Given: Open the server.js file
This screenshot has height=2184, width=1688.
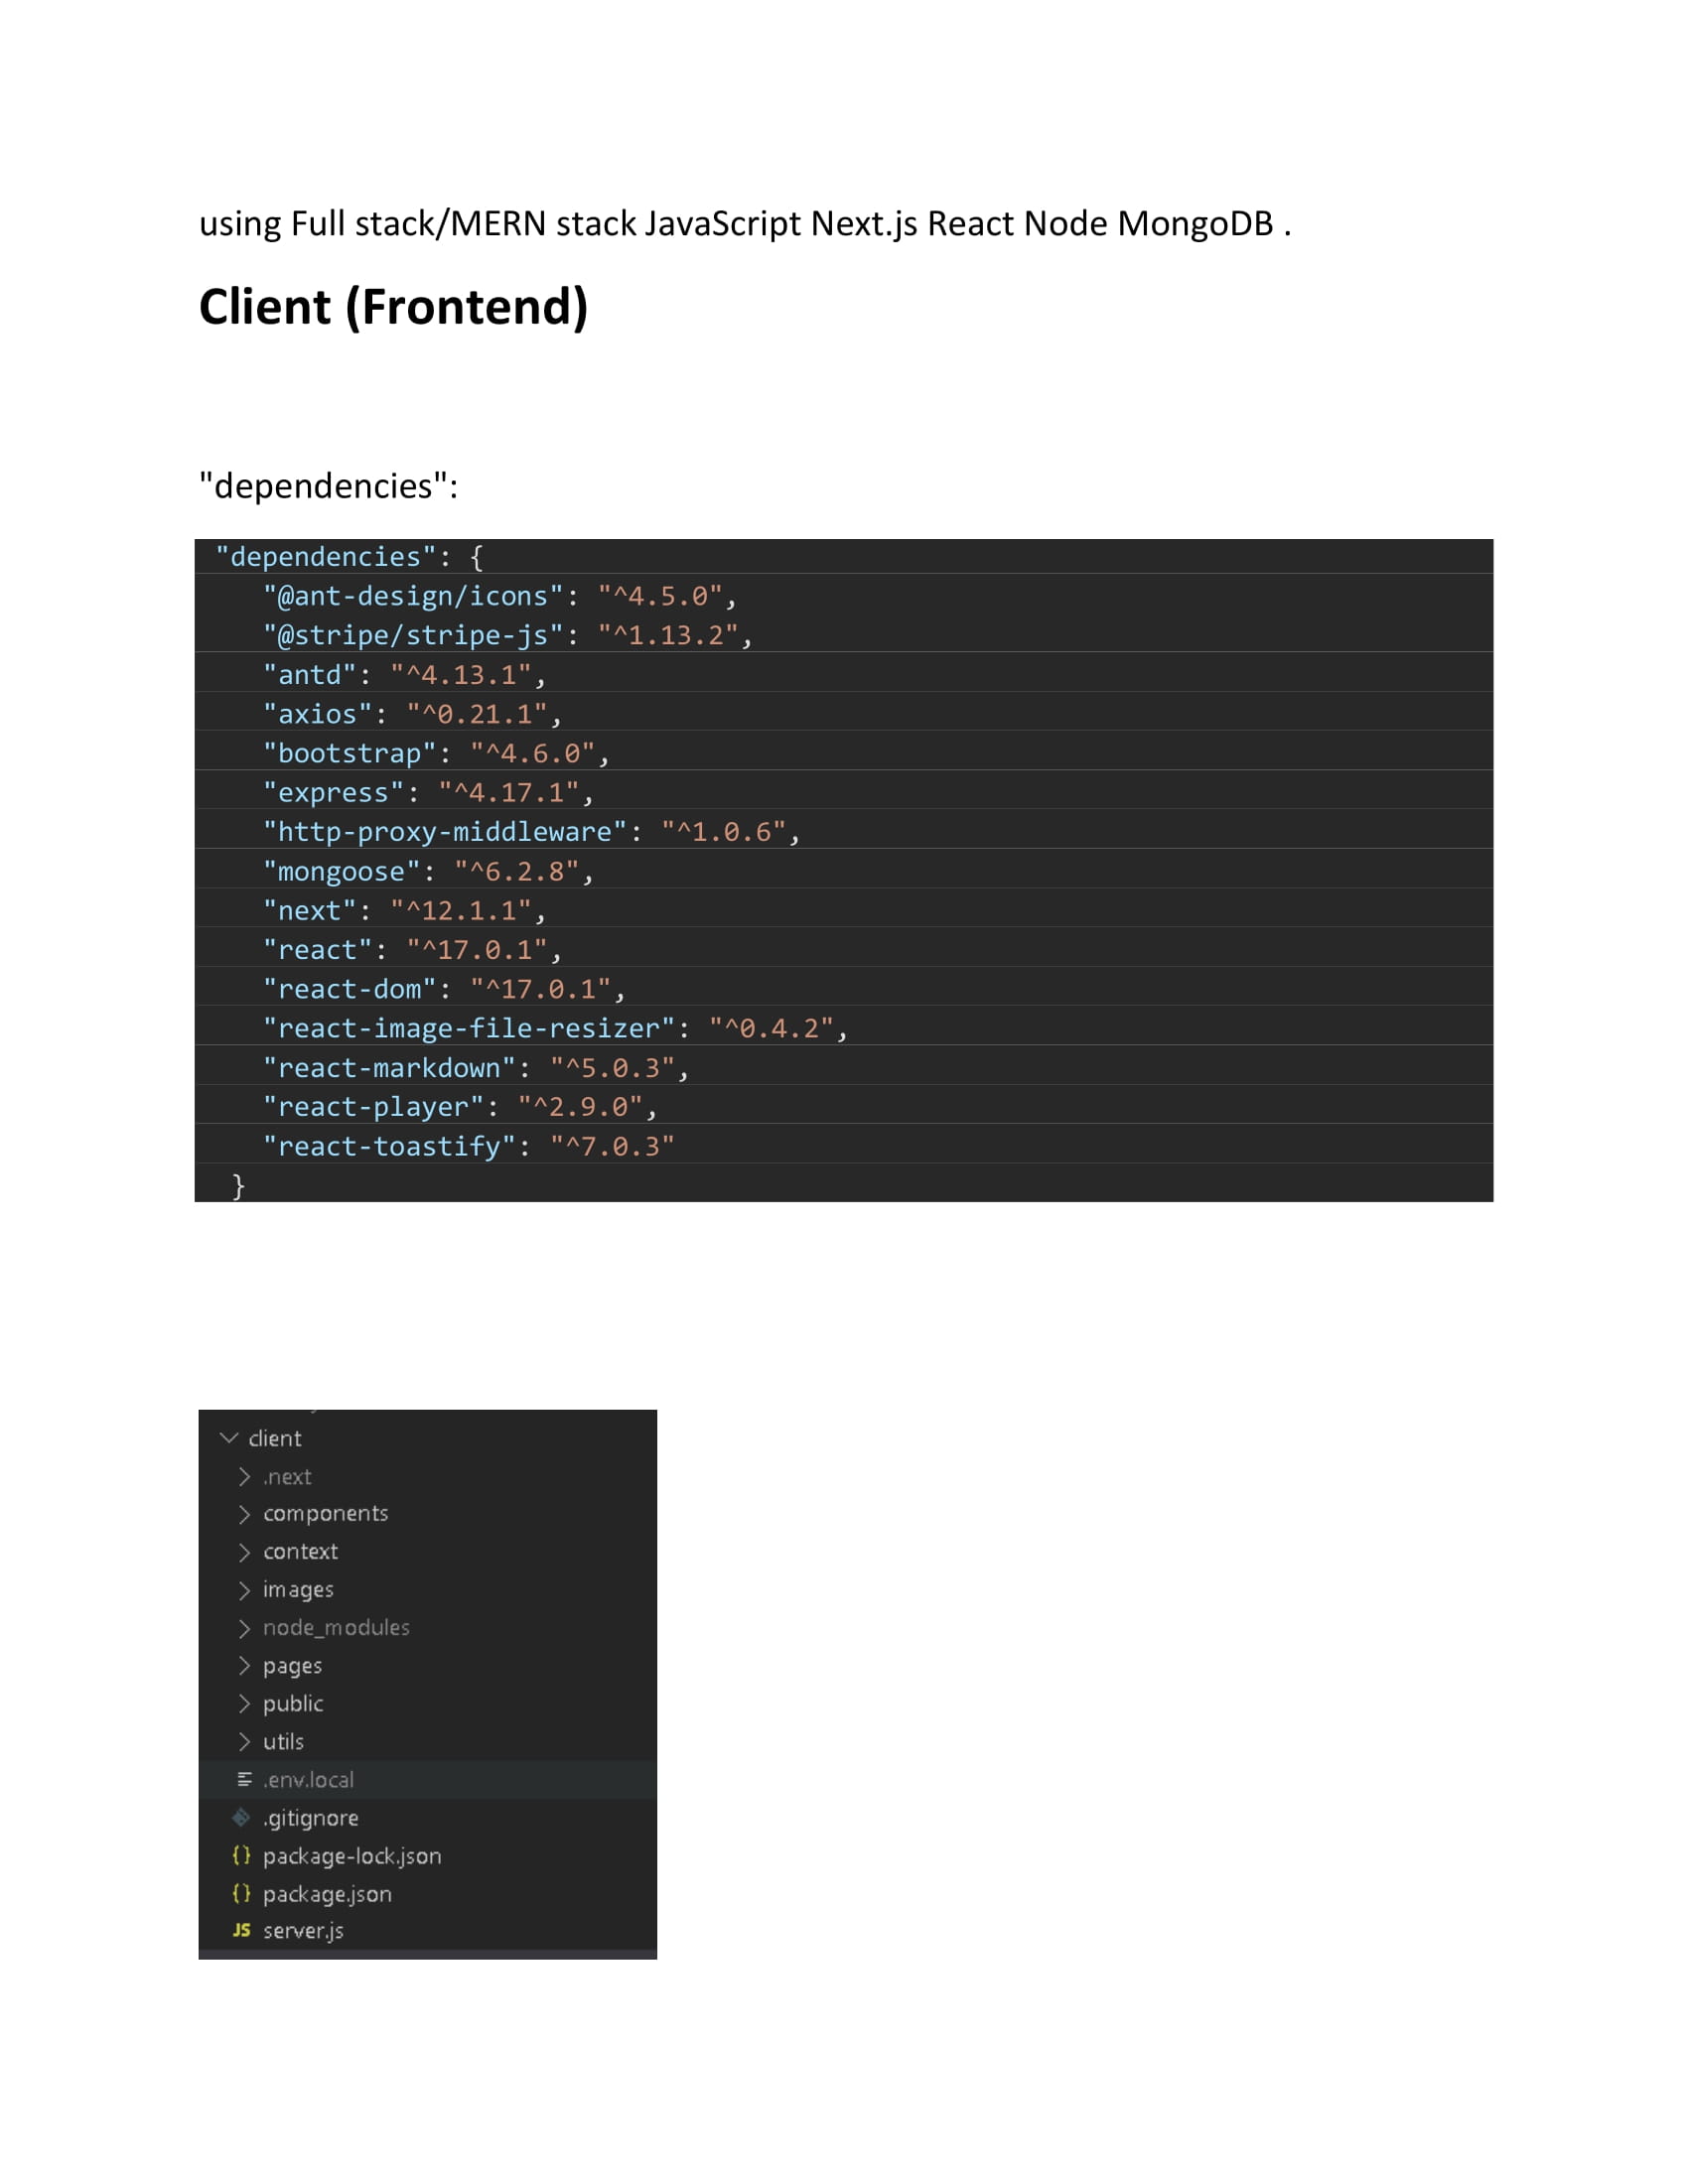Looking at the screenshot, I should coord(302,1931).
